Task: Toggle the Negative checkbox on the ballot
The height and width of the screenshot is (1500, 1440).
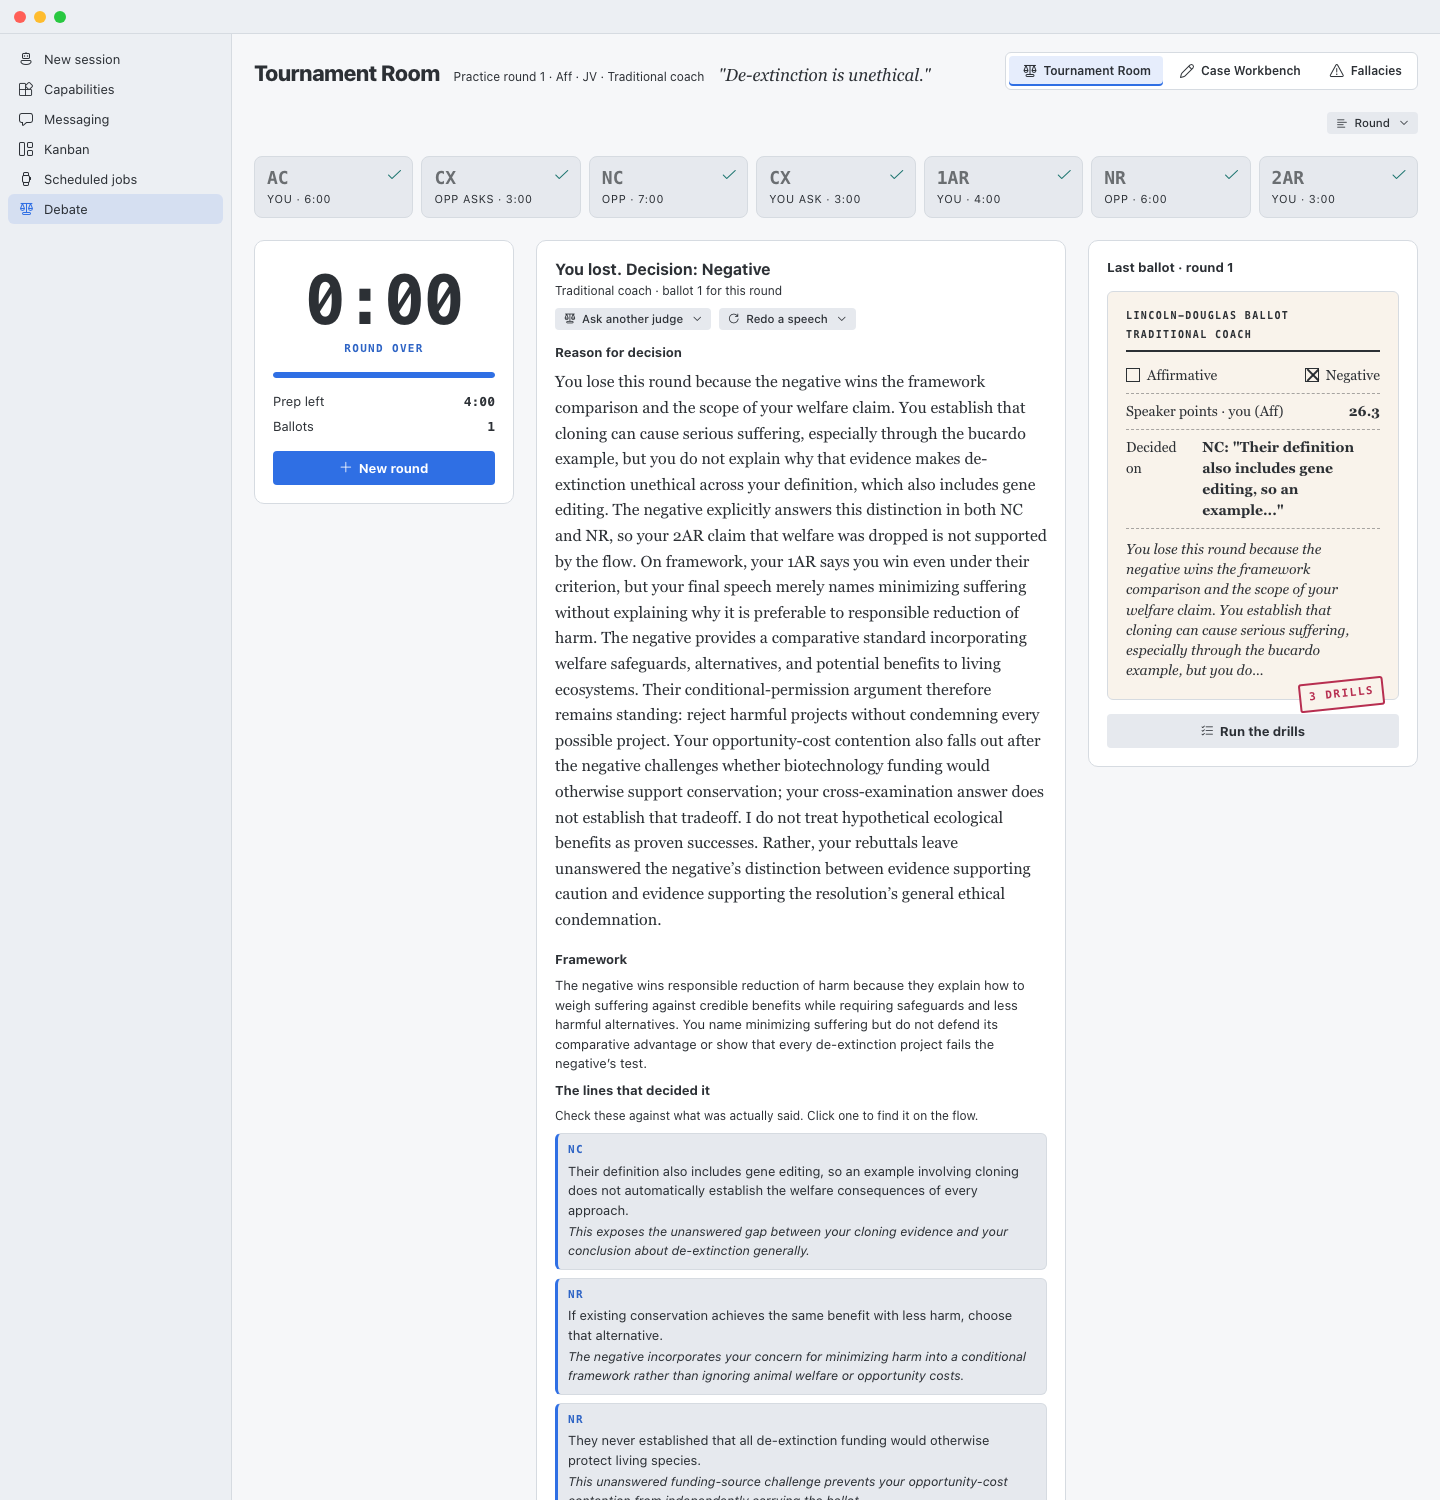Action: [x=1312, y=375]
